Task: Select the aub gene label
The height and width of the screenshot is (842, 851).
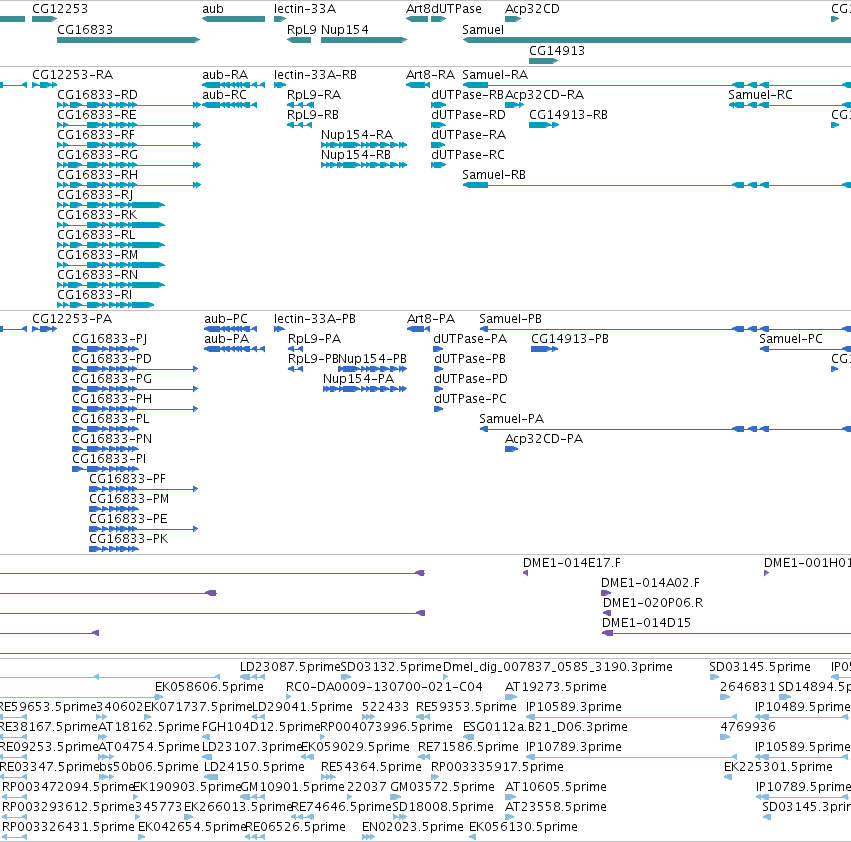Action: click(x=213, y=9)
